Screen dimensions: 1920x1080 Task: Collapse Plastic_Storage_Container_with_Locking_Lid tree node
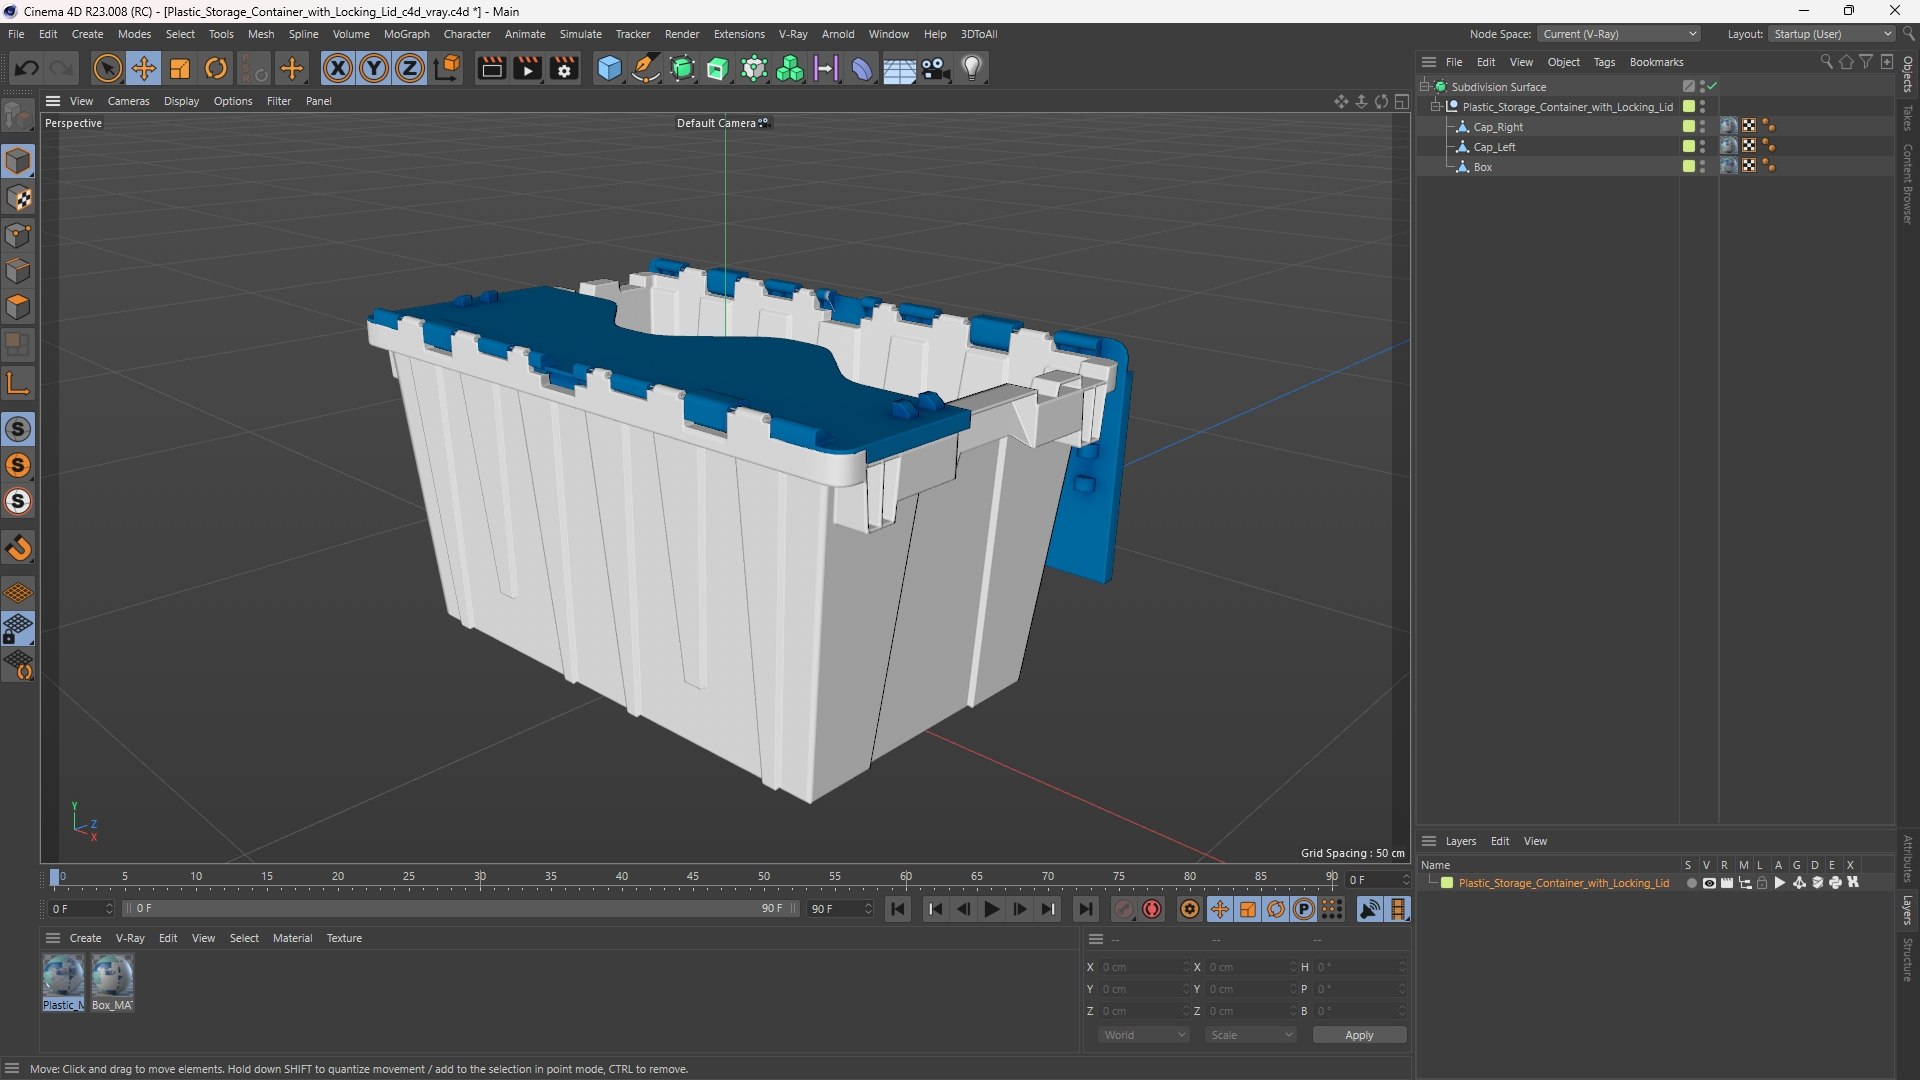1436,106
